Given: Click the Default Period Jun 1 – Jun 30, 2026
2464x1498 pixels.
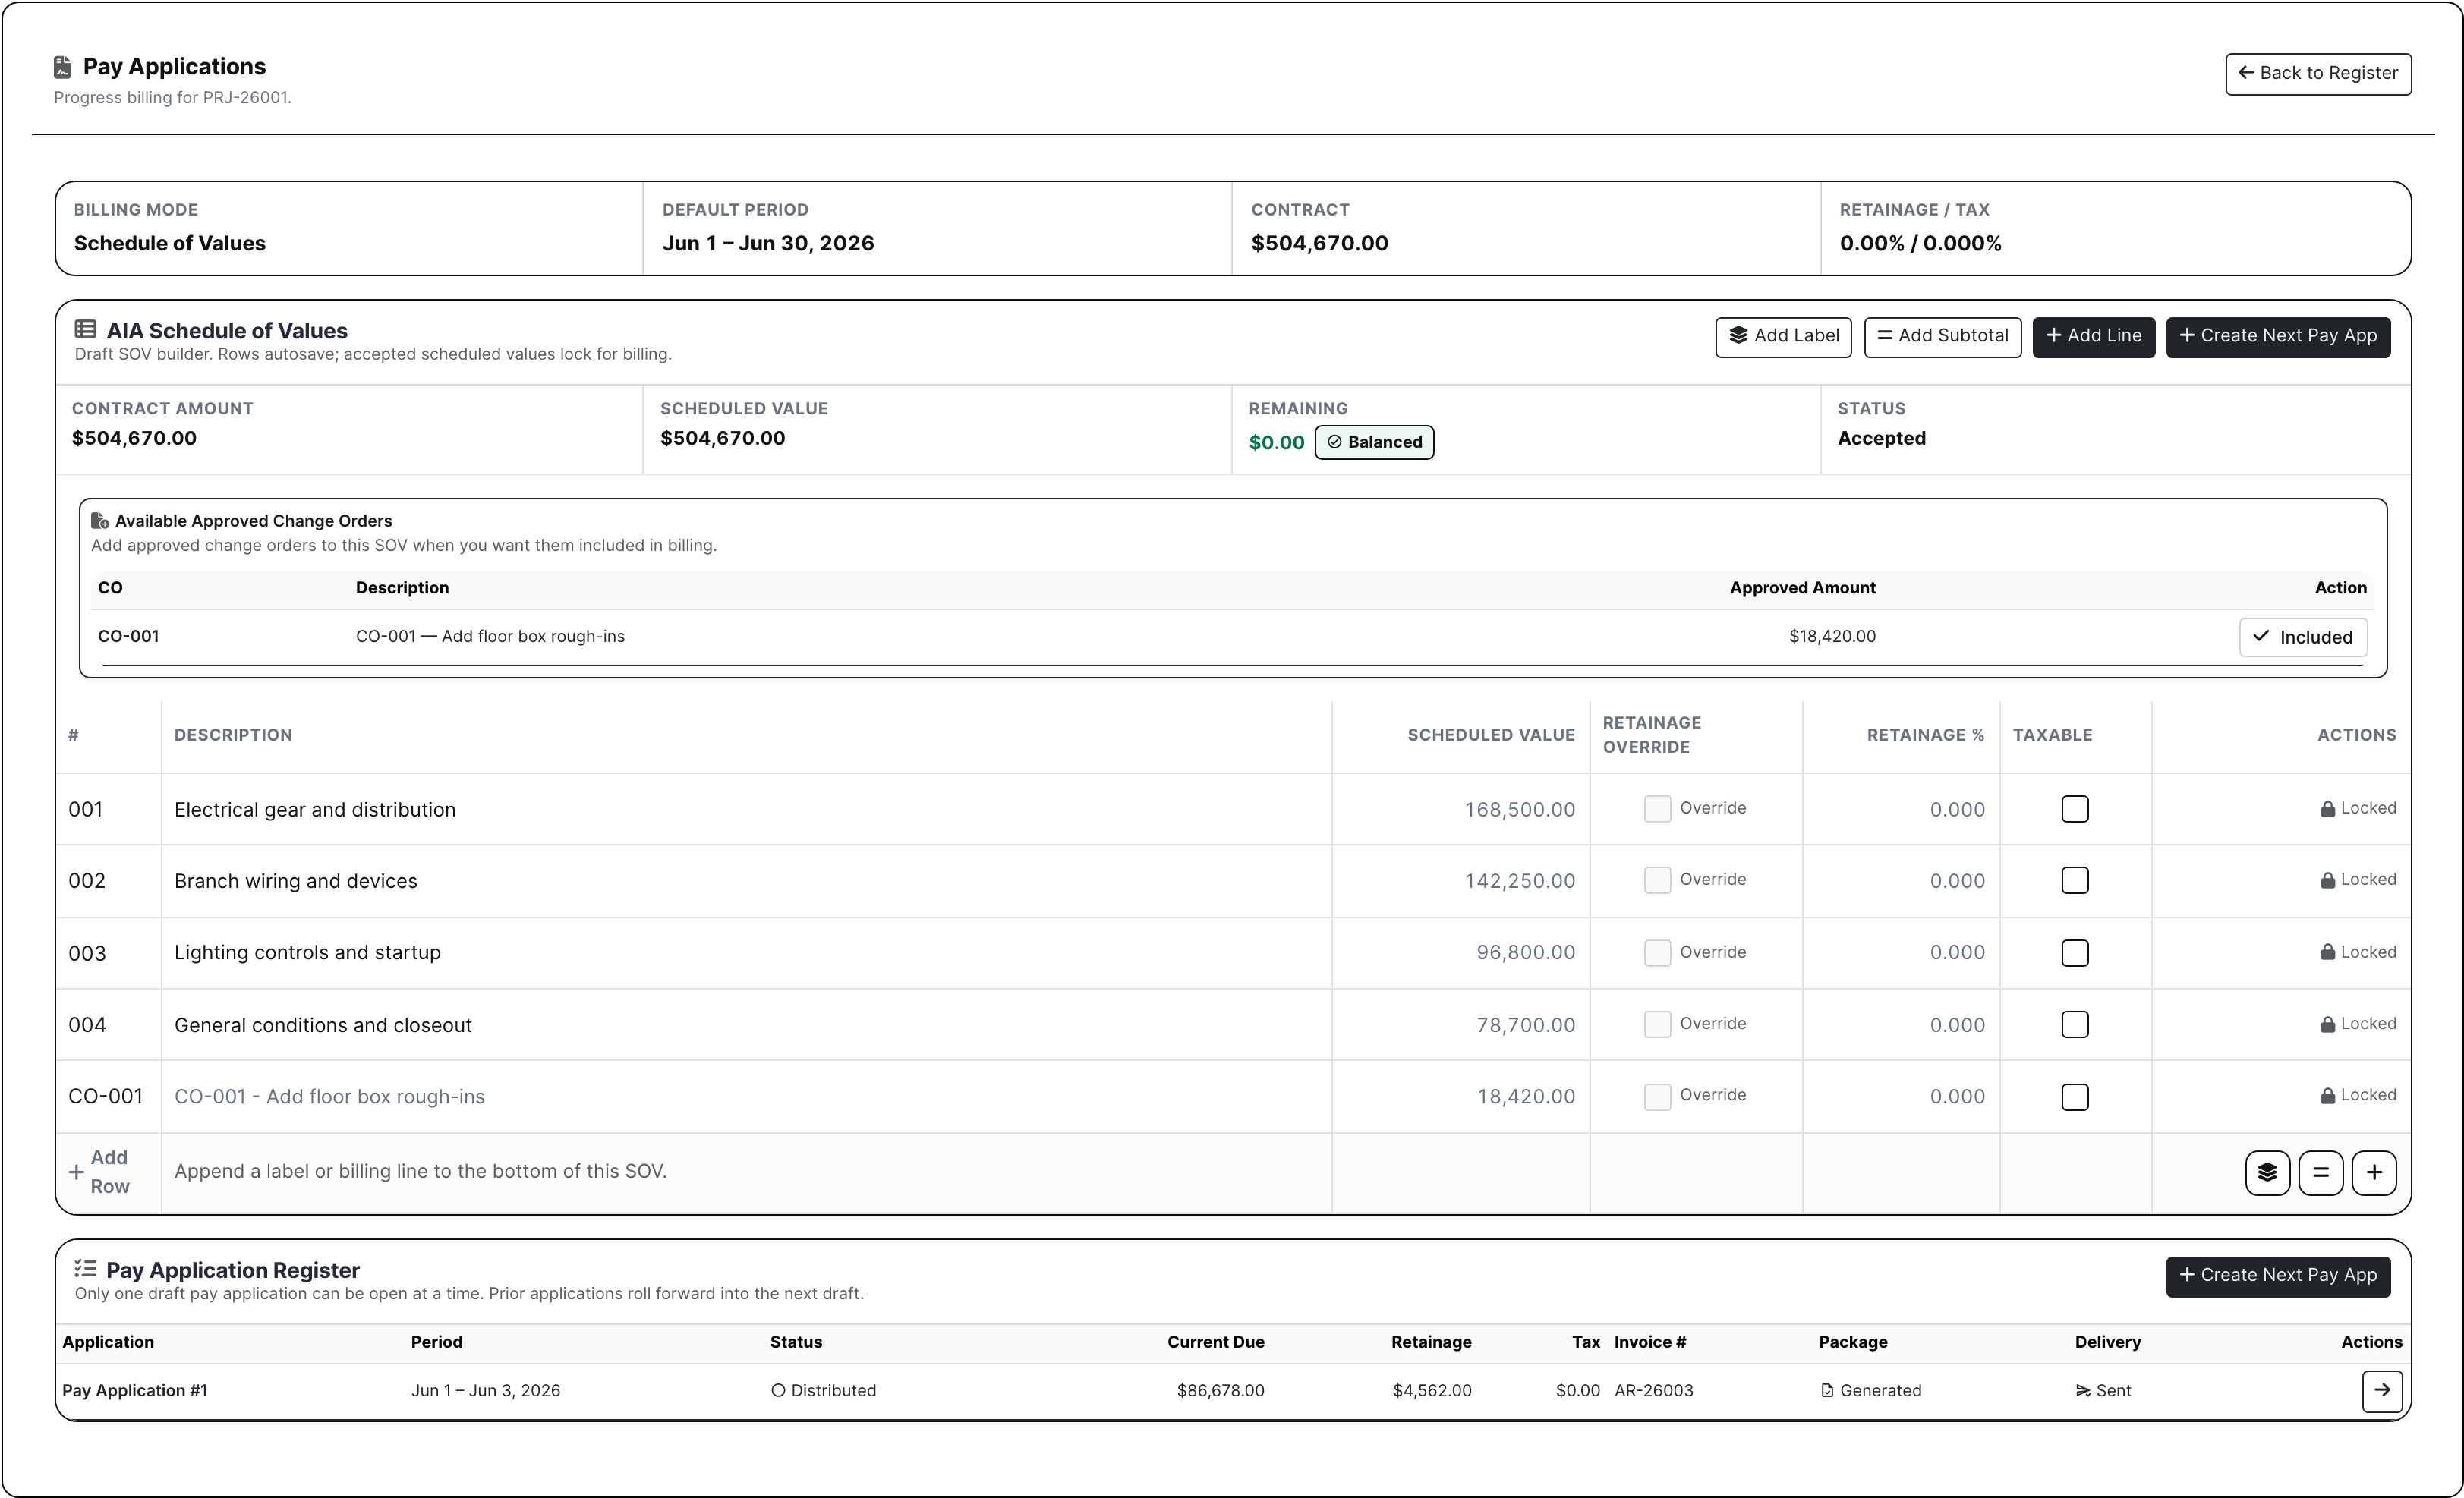Looking at the screenshot, I should click(768, 243).
